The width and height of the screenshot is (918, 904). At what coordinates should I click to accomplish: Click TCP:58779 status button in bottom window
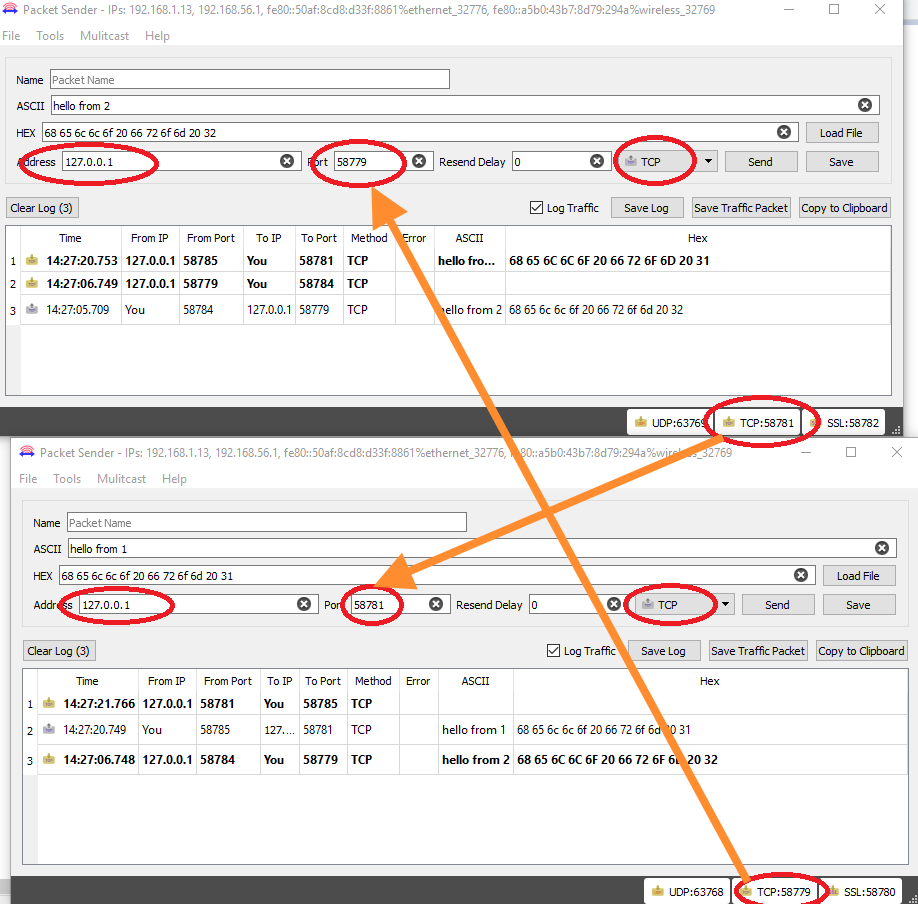pos(775,891)
